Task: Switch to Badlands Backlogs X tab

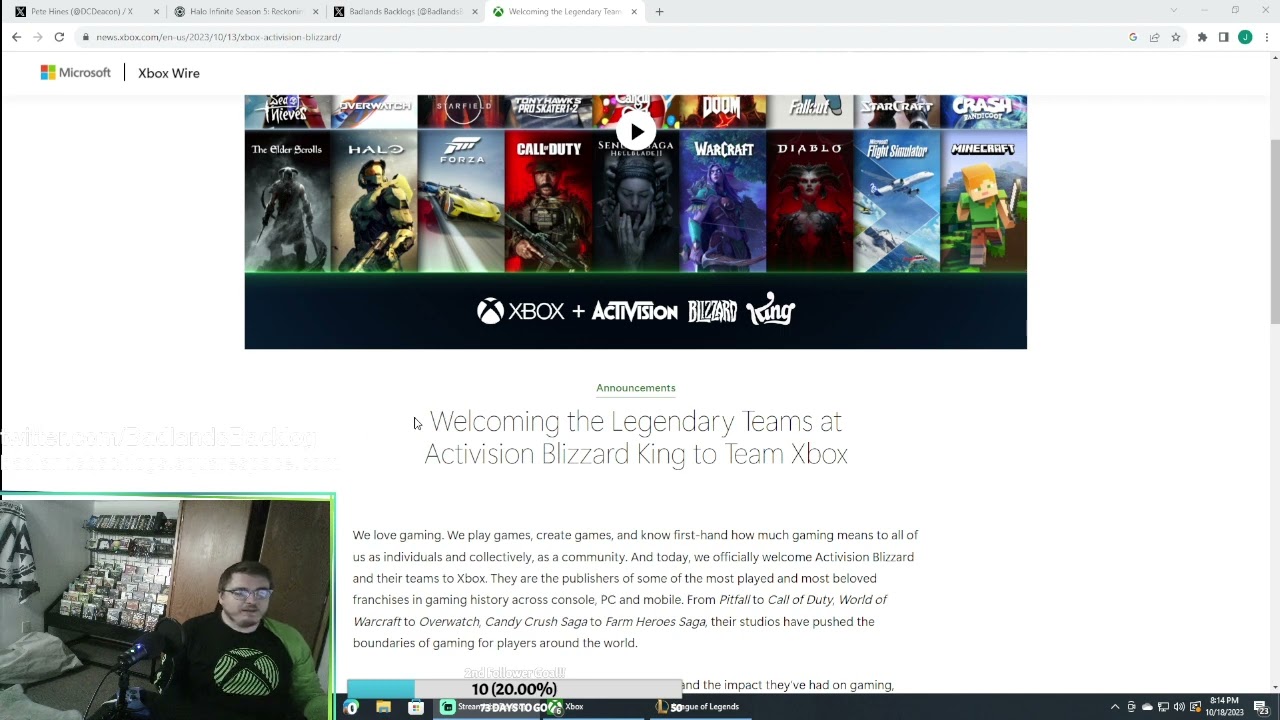Action: 405,12
